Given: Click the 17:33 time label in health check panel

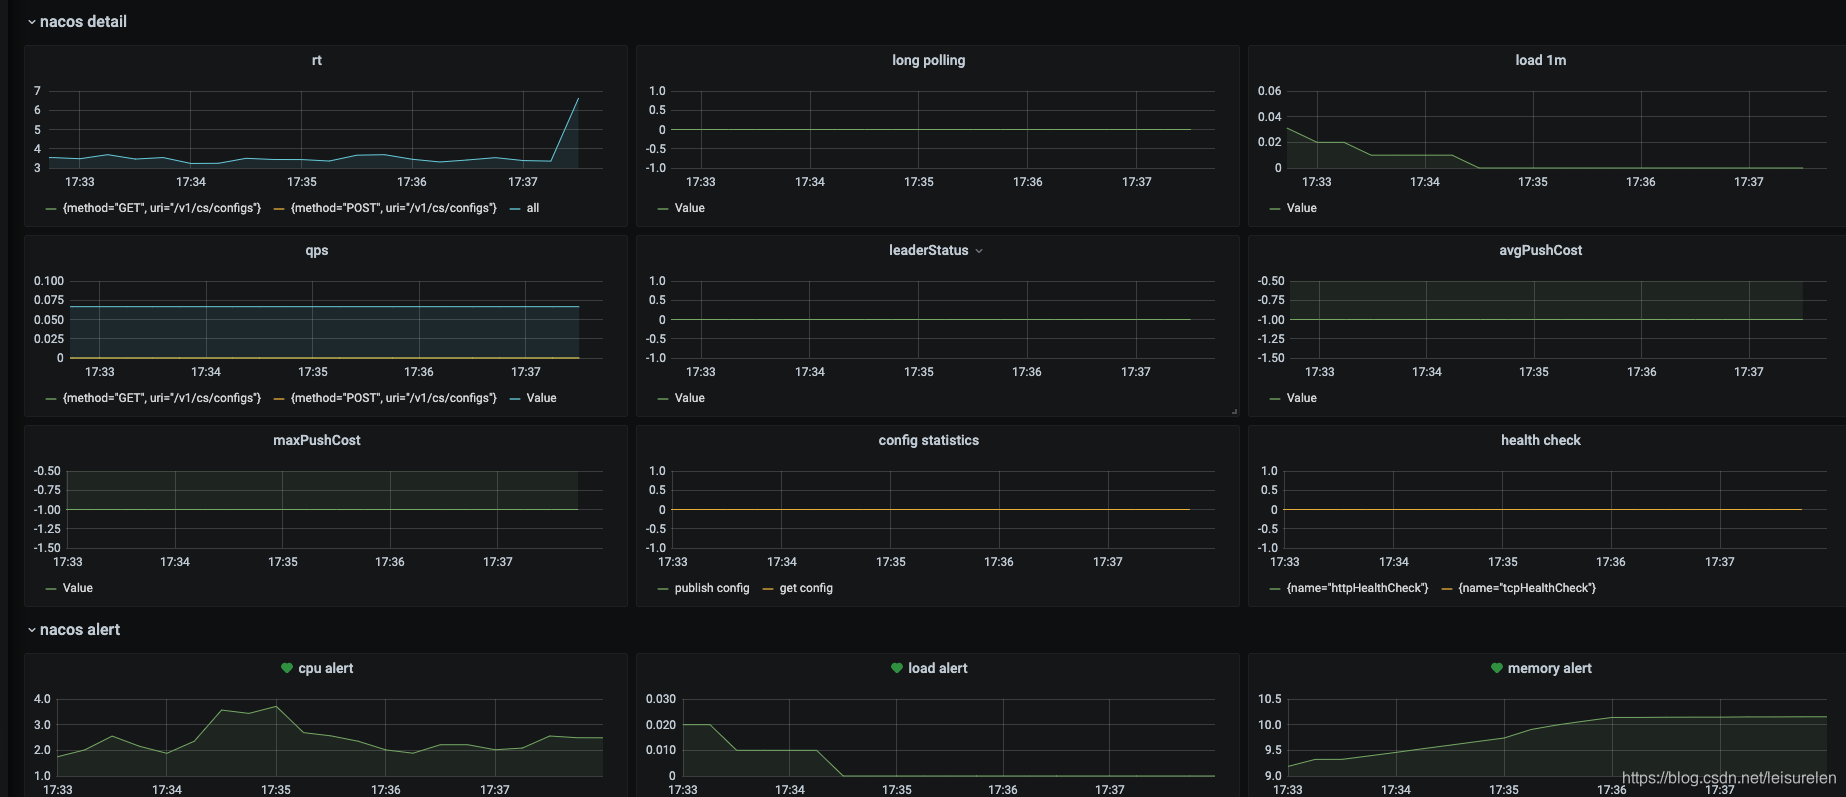Looking at the screenshot, I should coord(1285,562).
